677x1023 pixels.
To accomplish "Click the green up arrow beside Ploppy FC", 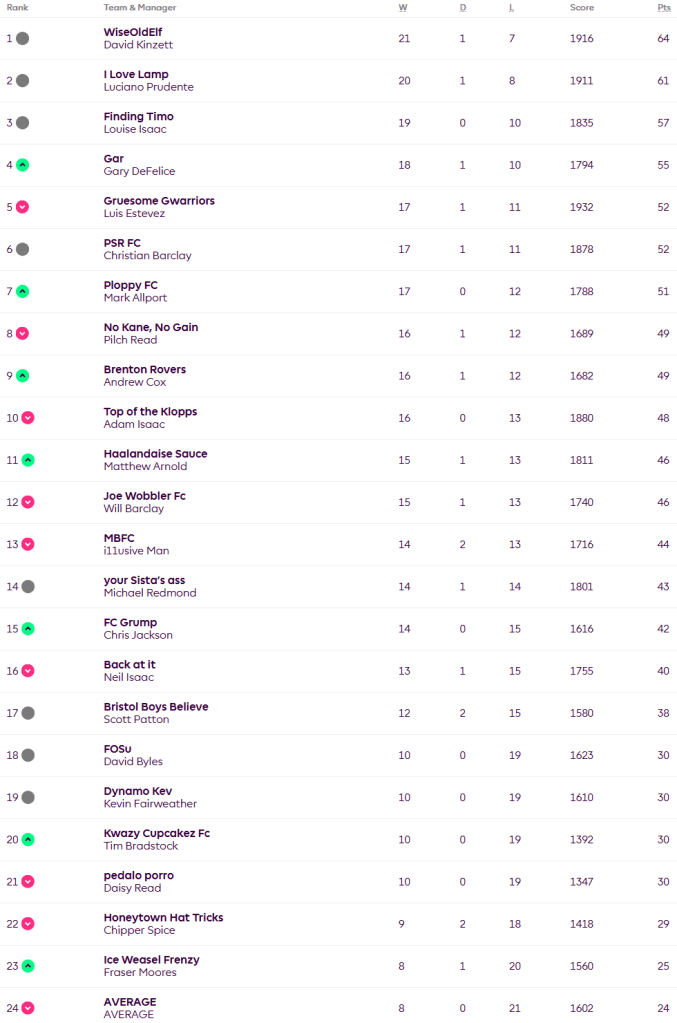I will pos(22,291).
